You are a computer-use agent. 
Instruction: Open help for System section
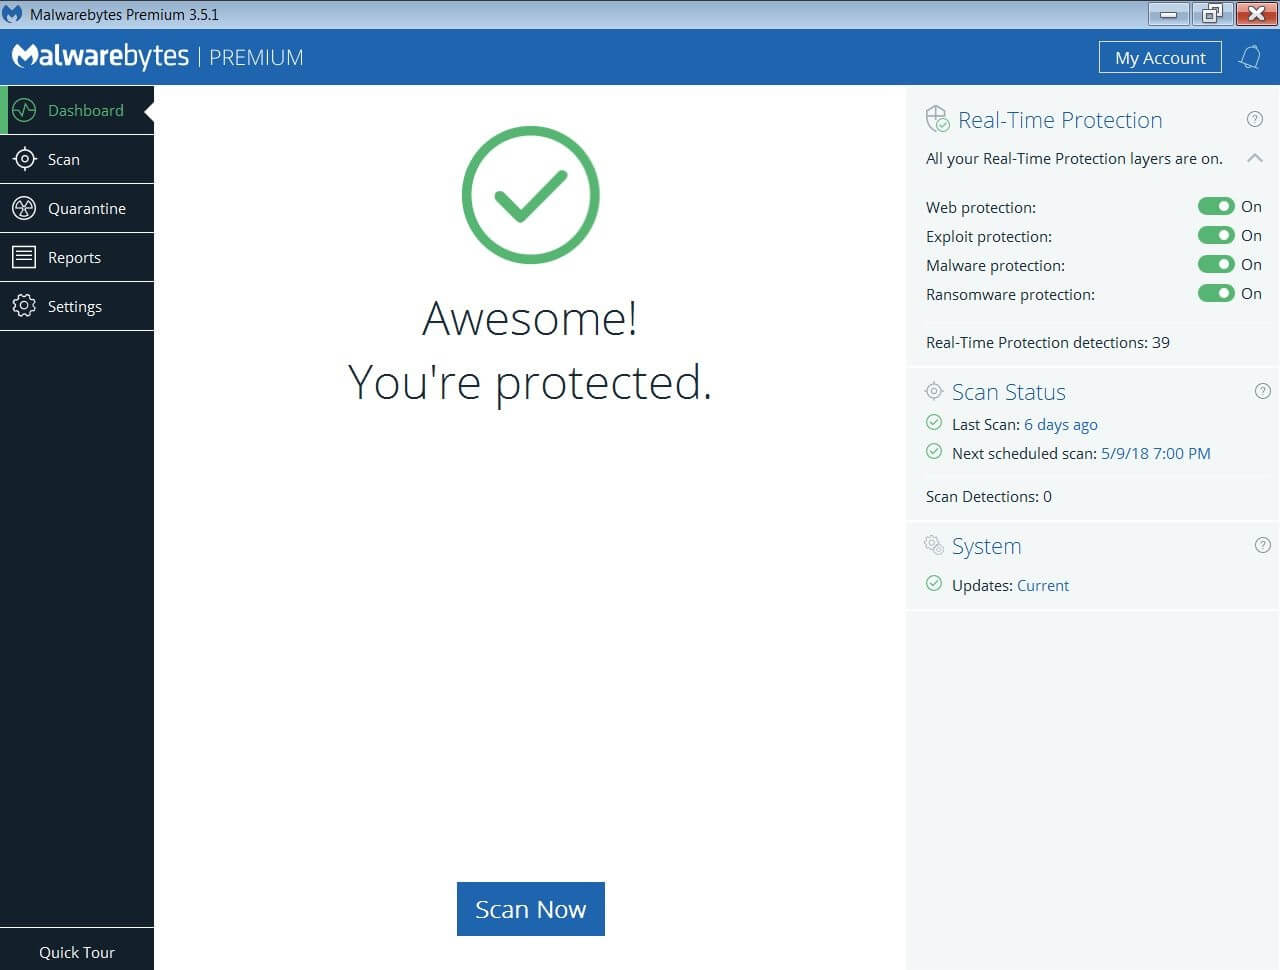pyautogui.click(x=1263, y=545)
